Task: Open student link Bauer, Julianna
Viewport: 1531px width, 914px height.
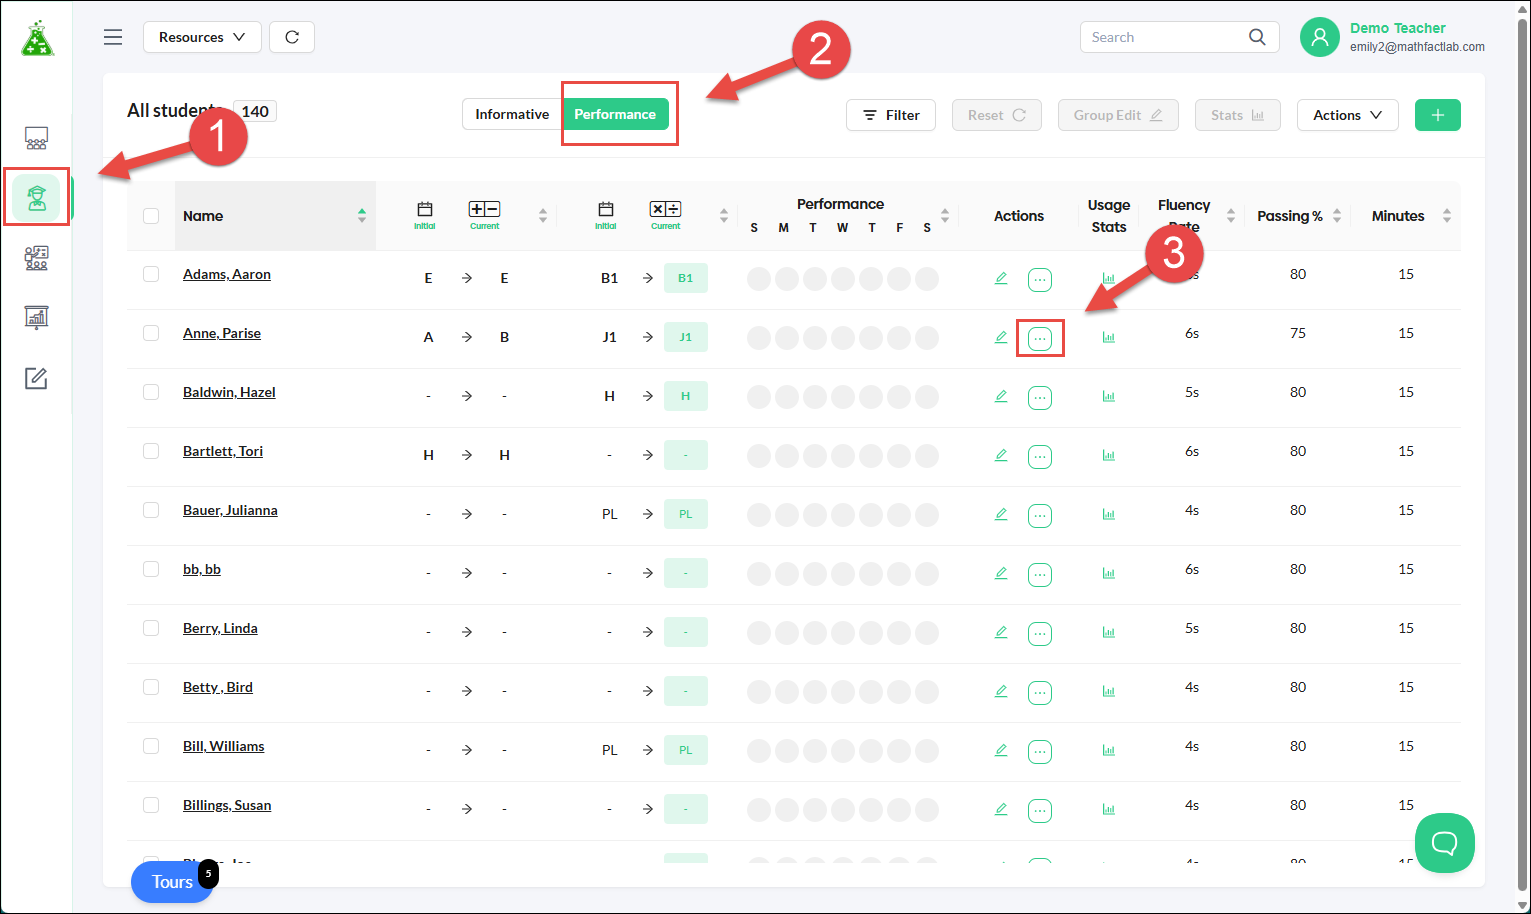Action: point(230,510)
